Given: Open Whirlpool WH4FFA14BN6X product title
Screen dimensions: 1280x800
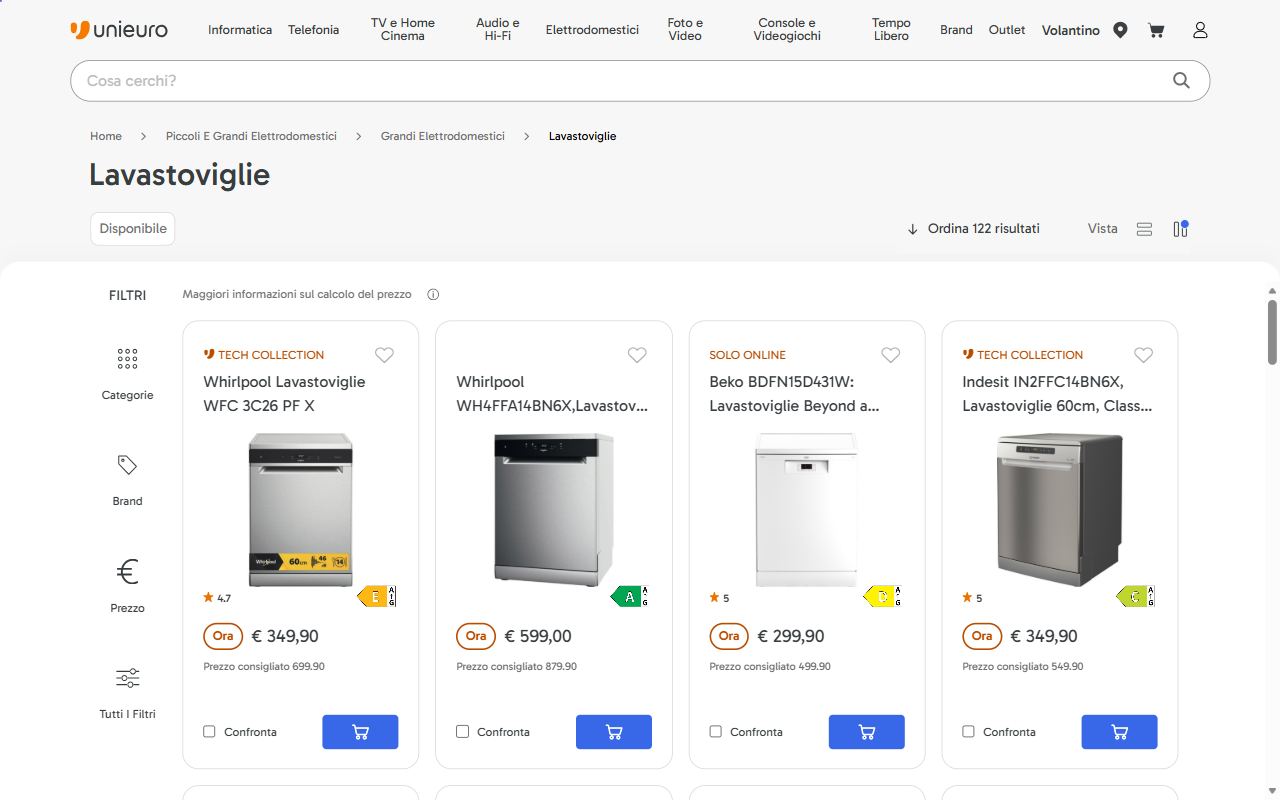Looking at the screenshot, I should pos(552,394).
